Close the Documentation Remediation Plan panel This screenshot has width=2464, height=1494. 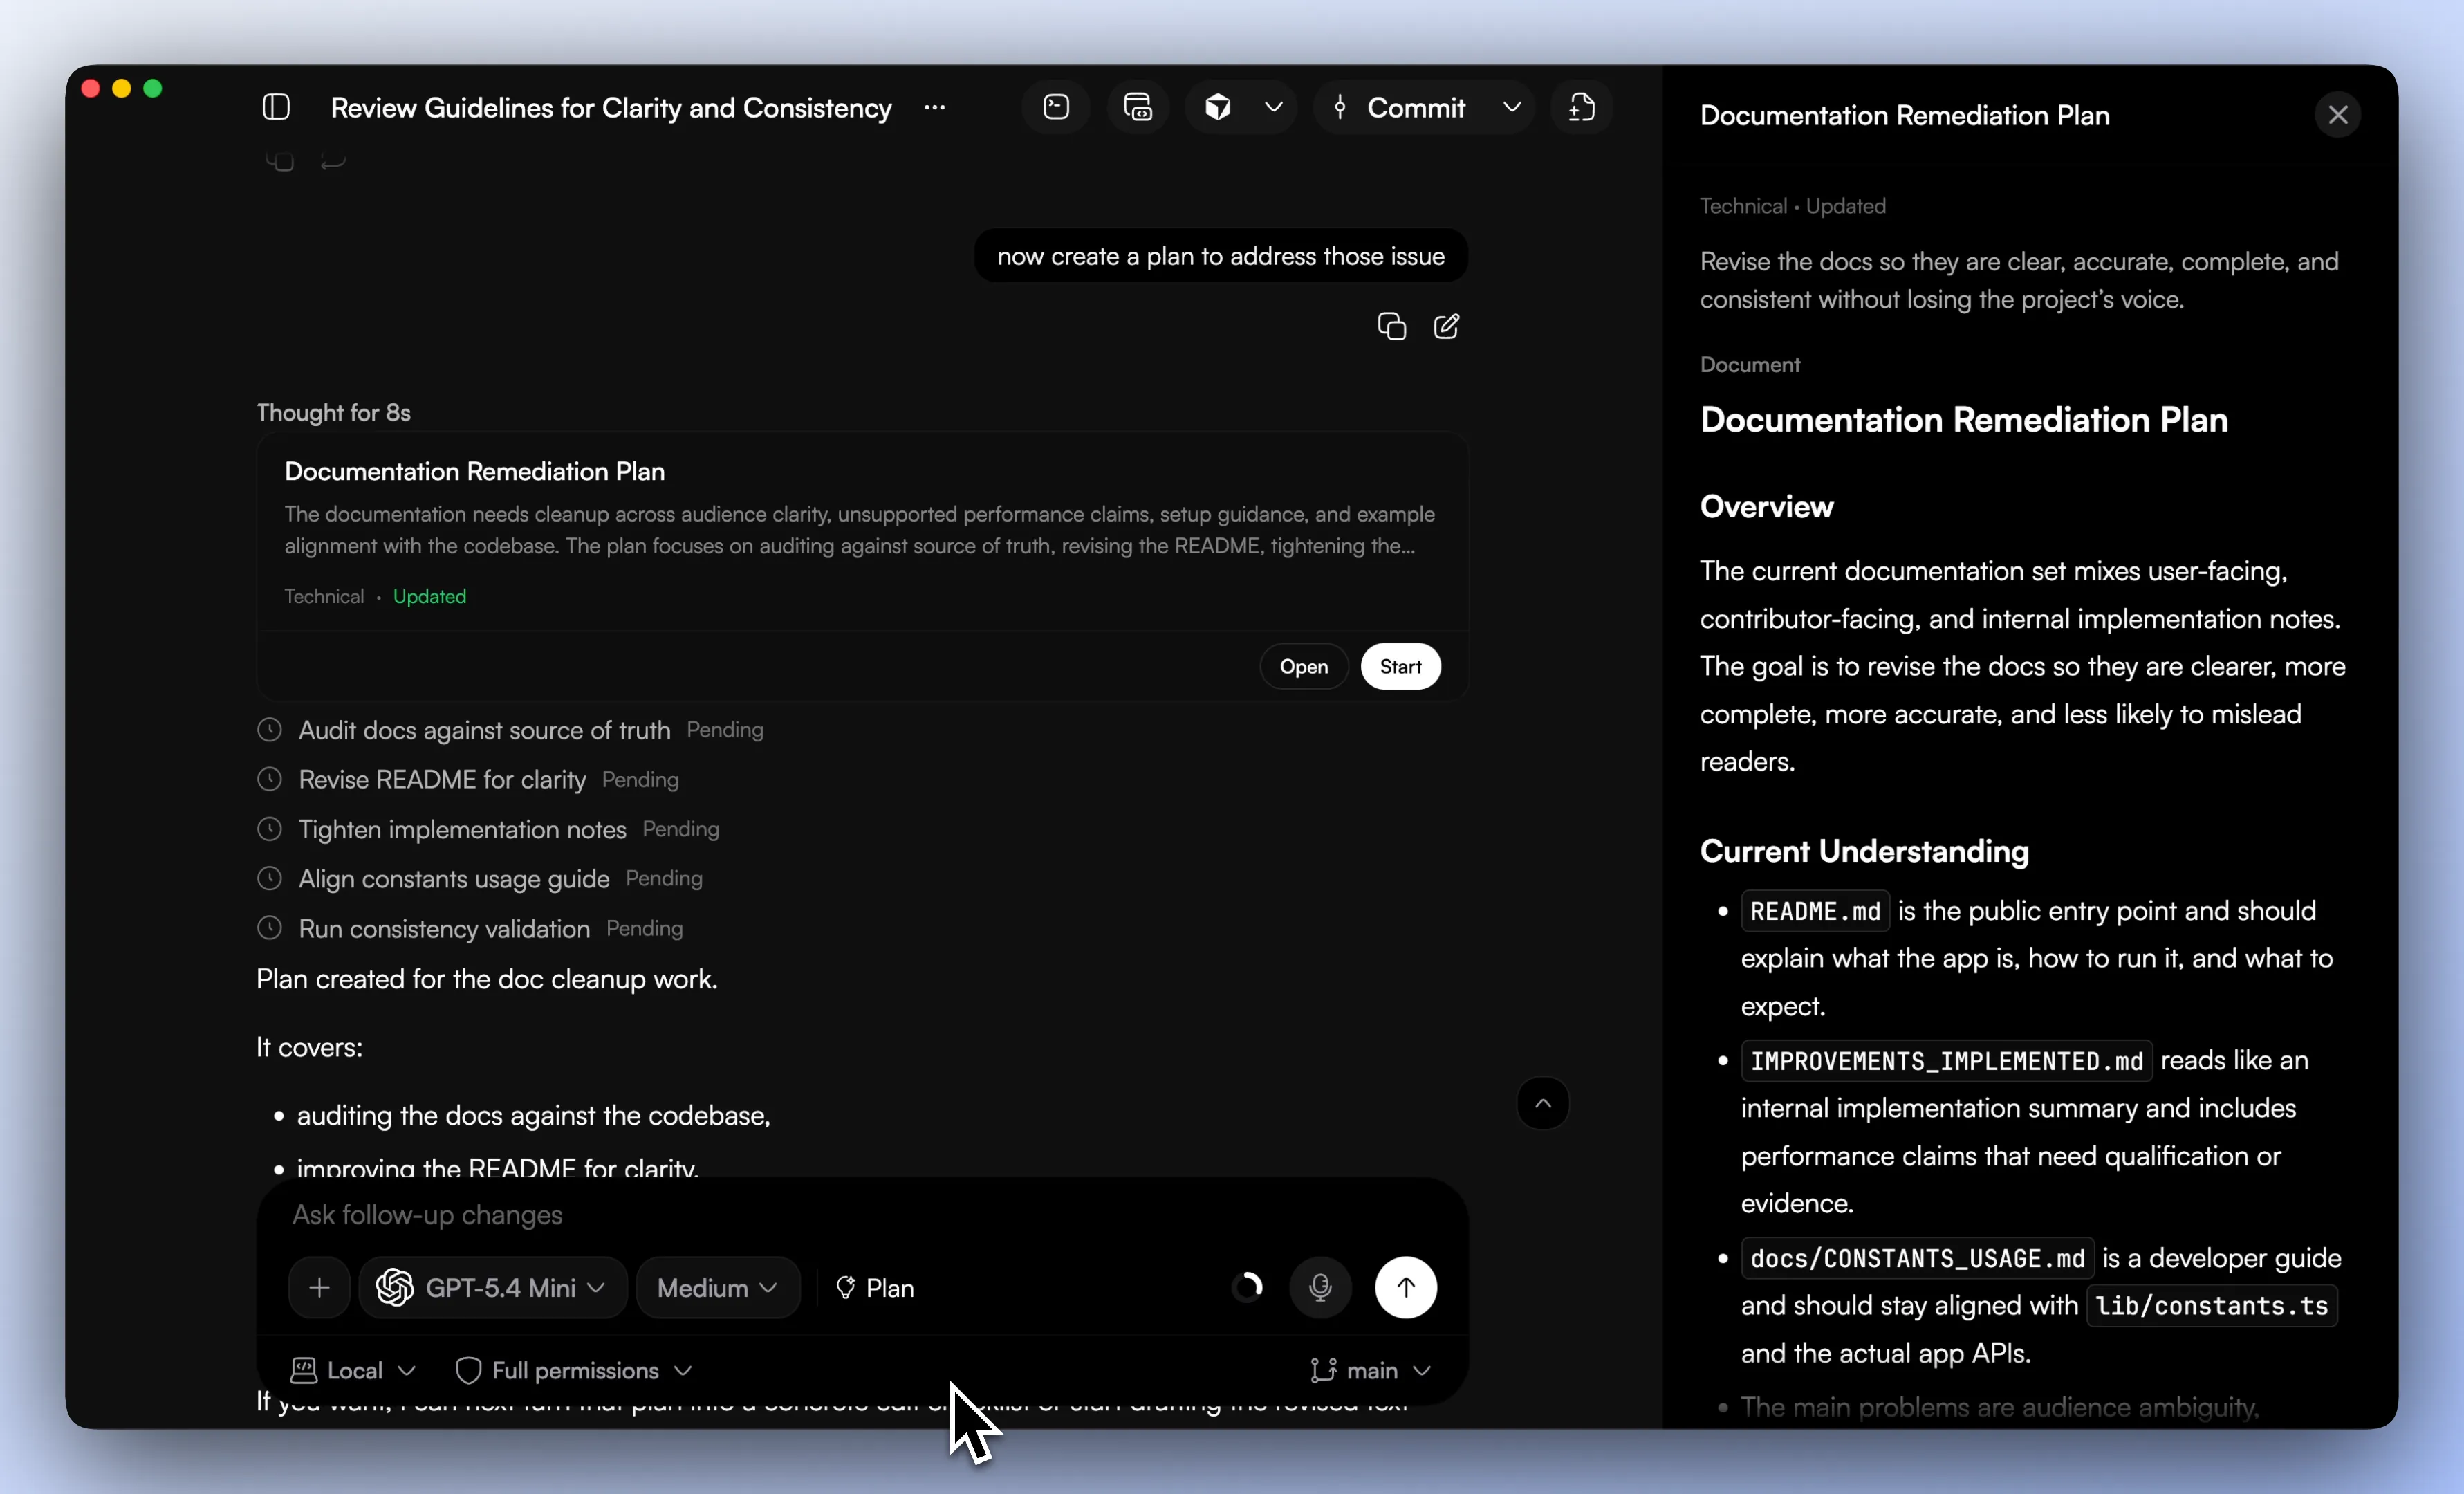click(2337, 115)
